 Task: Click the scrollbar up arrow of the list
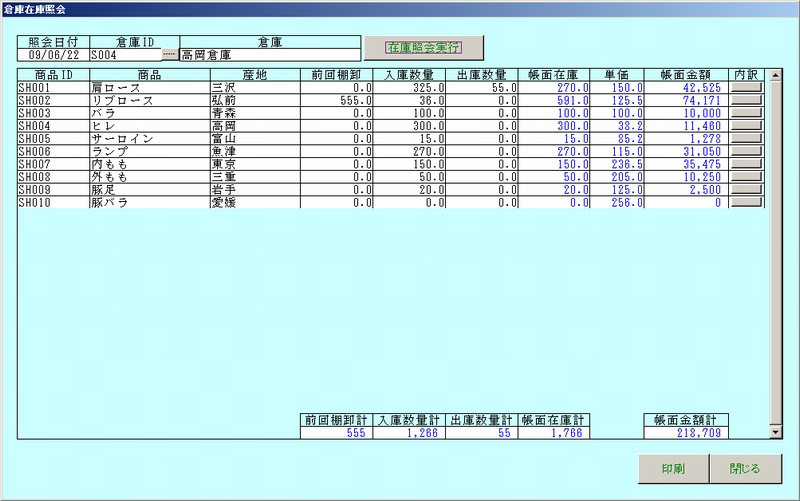coord(774,75)
